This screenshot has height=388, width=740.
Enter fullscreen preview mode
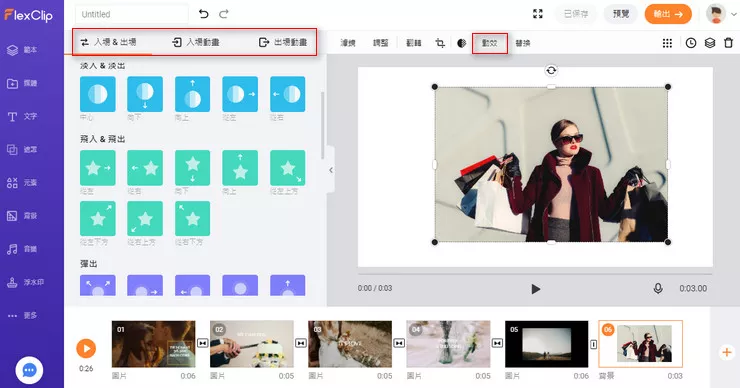pyautogui.click(x=538, y=14)
